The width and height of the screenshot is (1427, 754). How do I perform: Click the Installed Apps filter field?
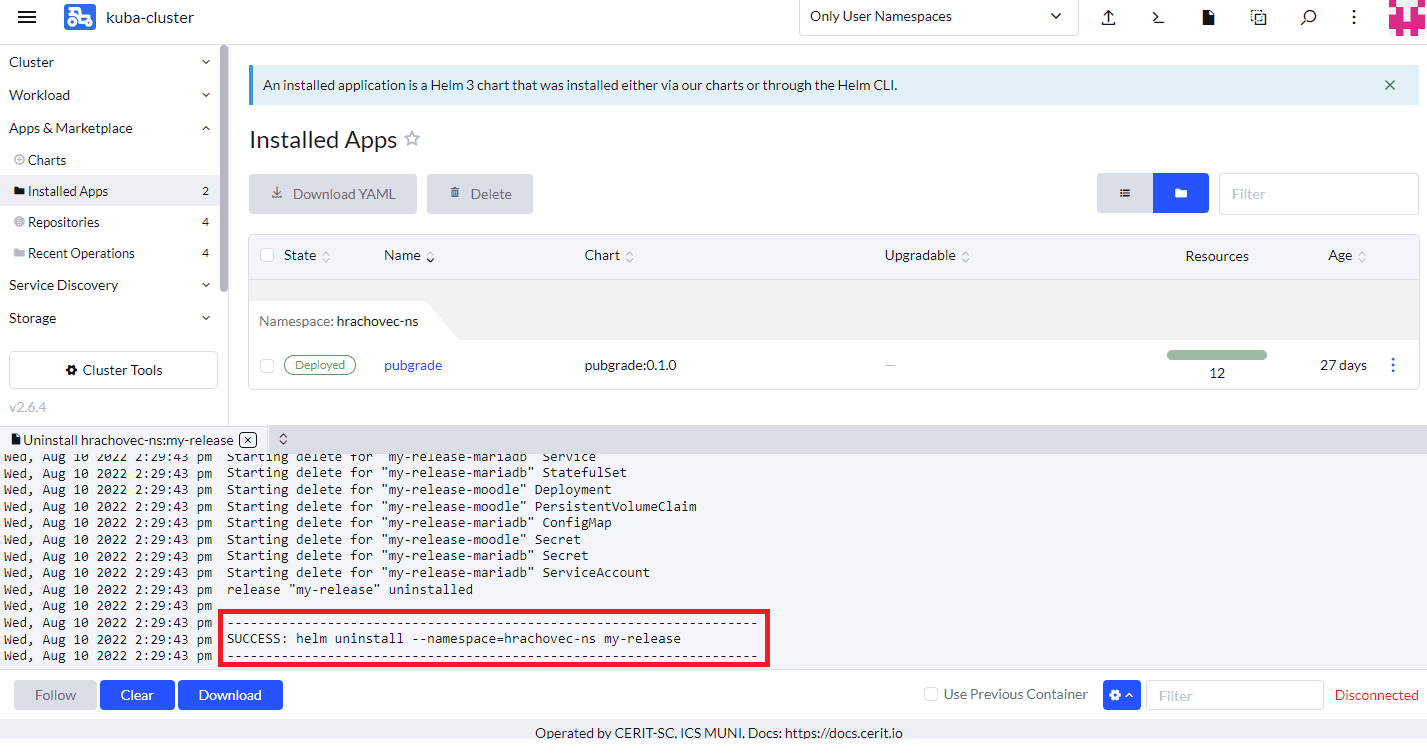[x=1317, y=194]
